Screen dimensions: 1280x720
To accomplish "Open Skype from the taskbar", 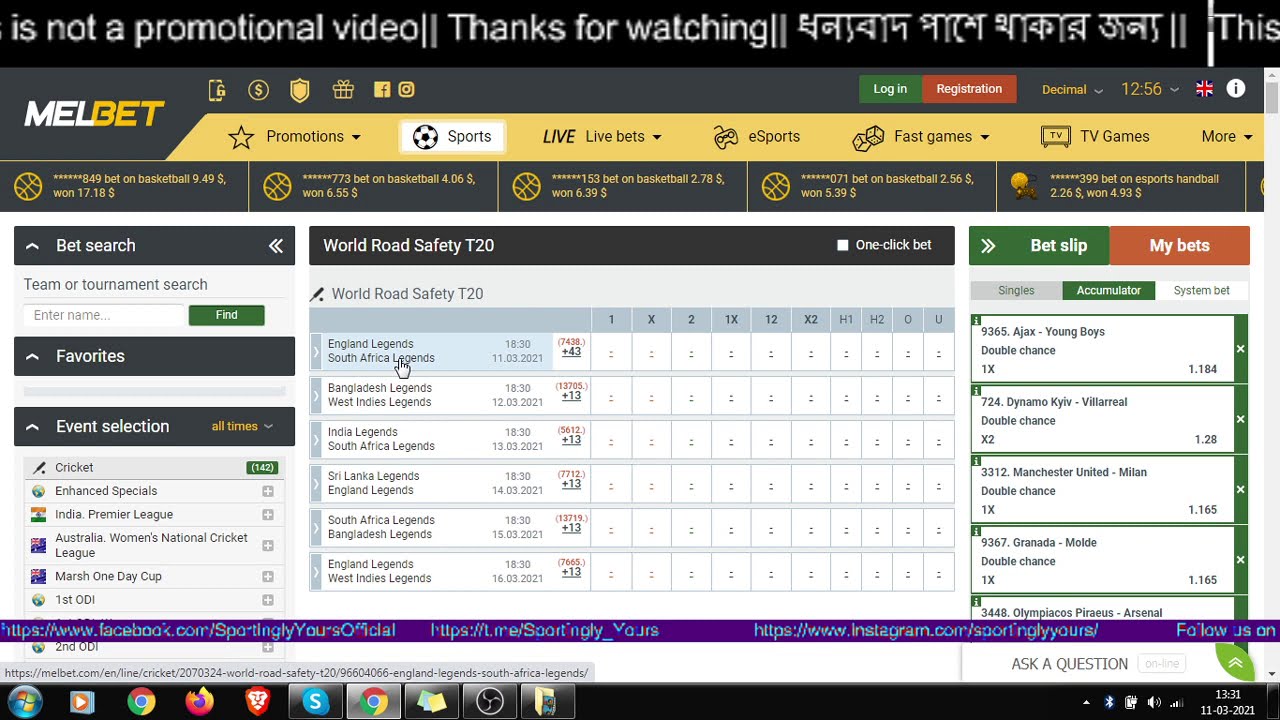I will coord(316,702).
